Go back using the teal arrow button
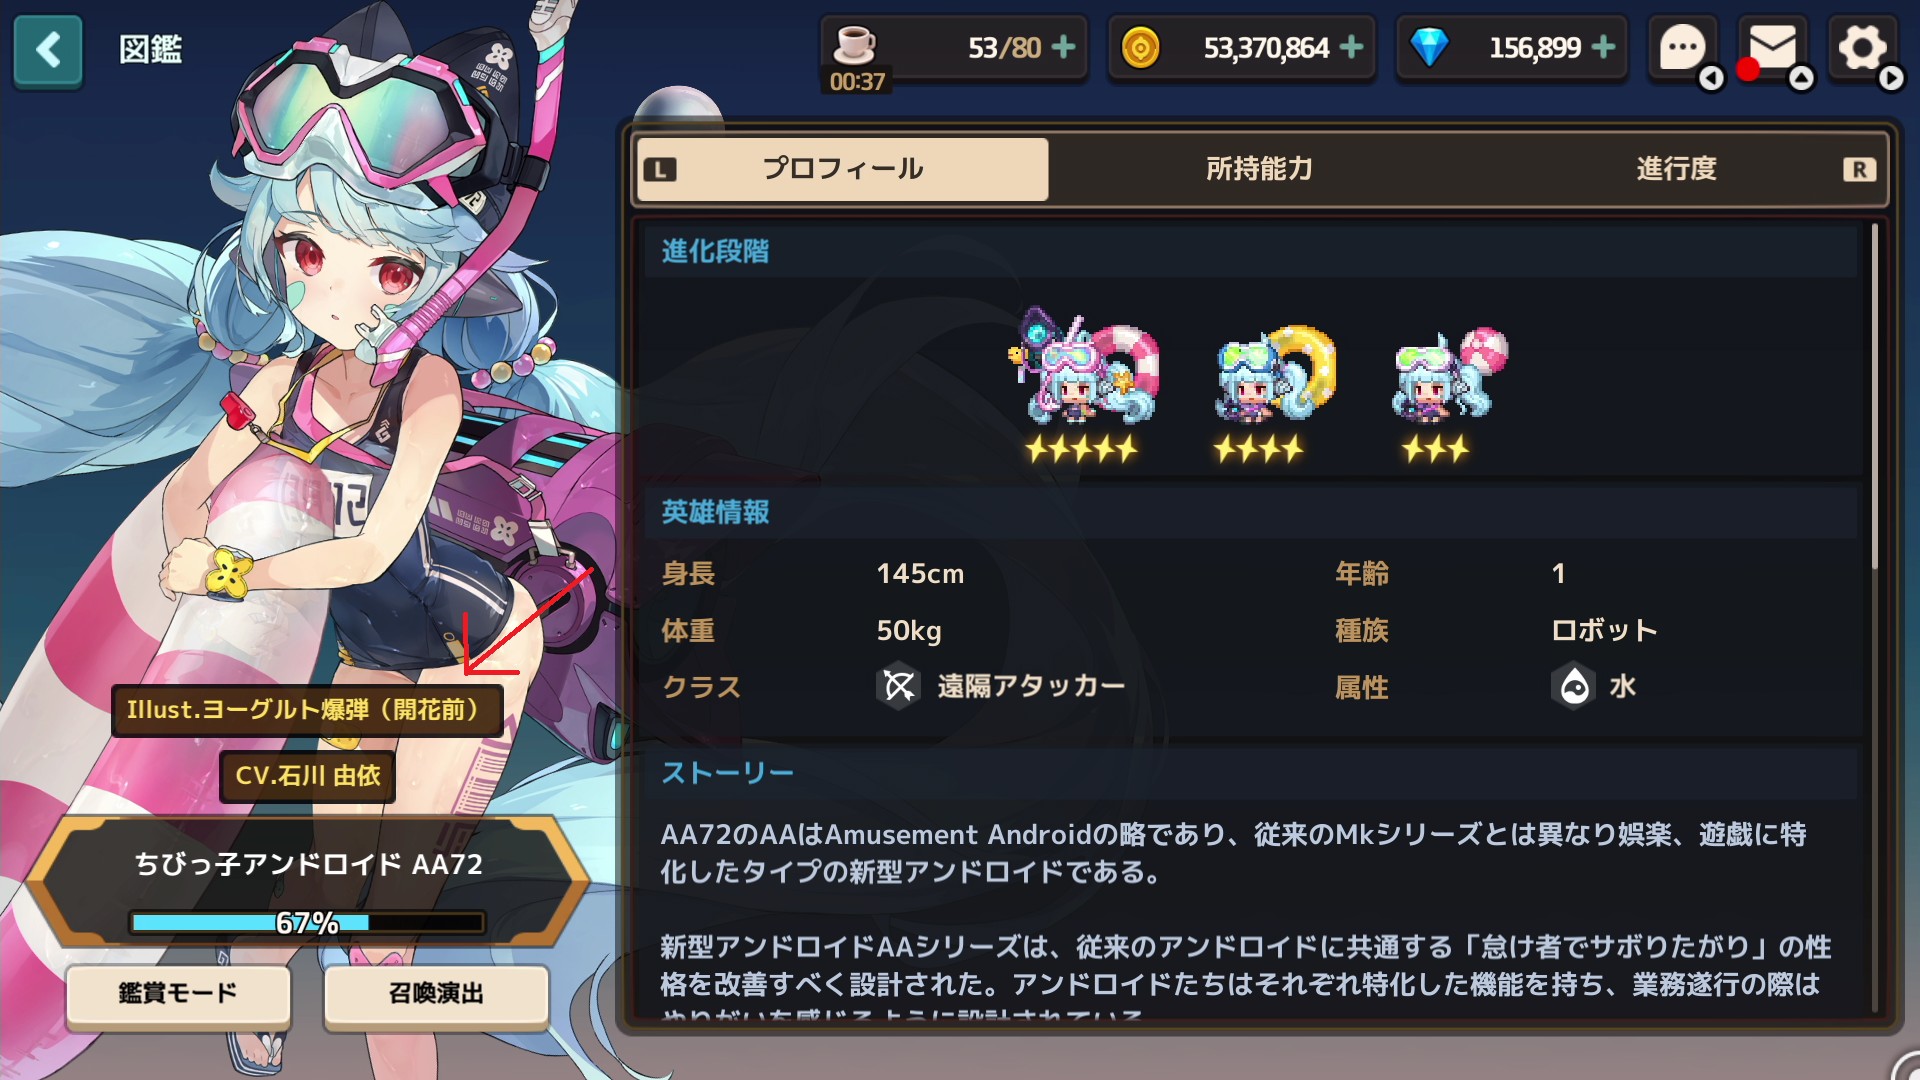The width and height of the screenshot is (1920, 1080). (x=48, y=50)
